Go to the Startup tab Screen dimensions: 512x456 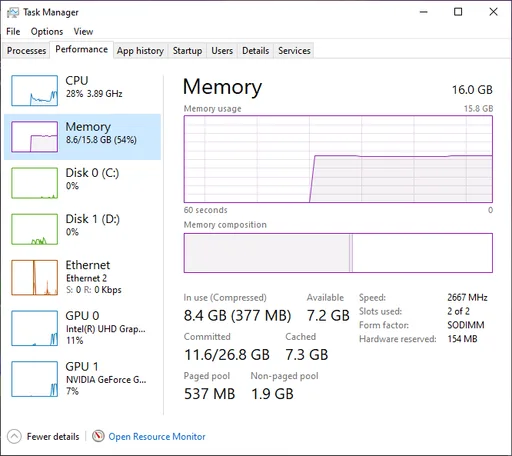187,51
